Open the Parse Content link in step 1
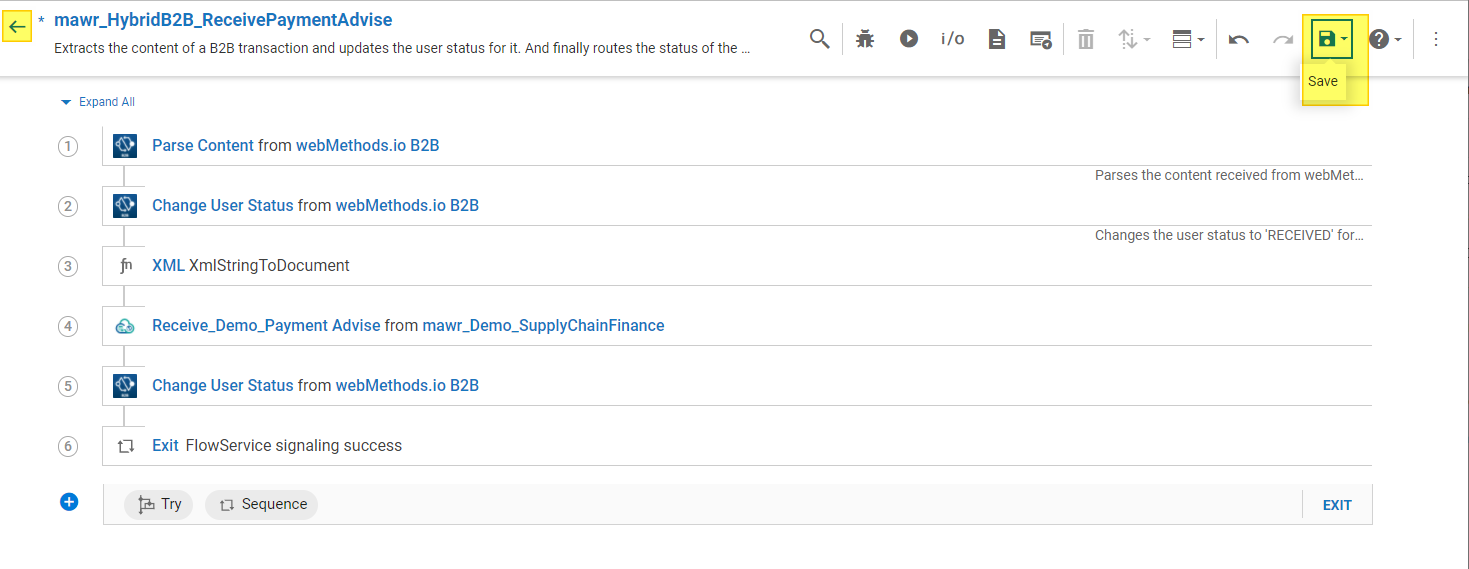The width and height of the screenshot is (1469, 569). [x=203, y=146]
